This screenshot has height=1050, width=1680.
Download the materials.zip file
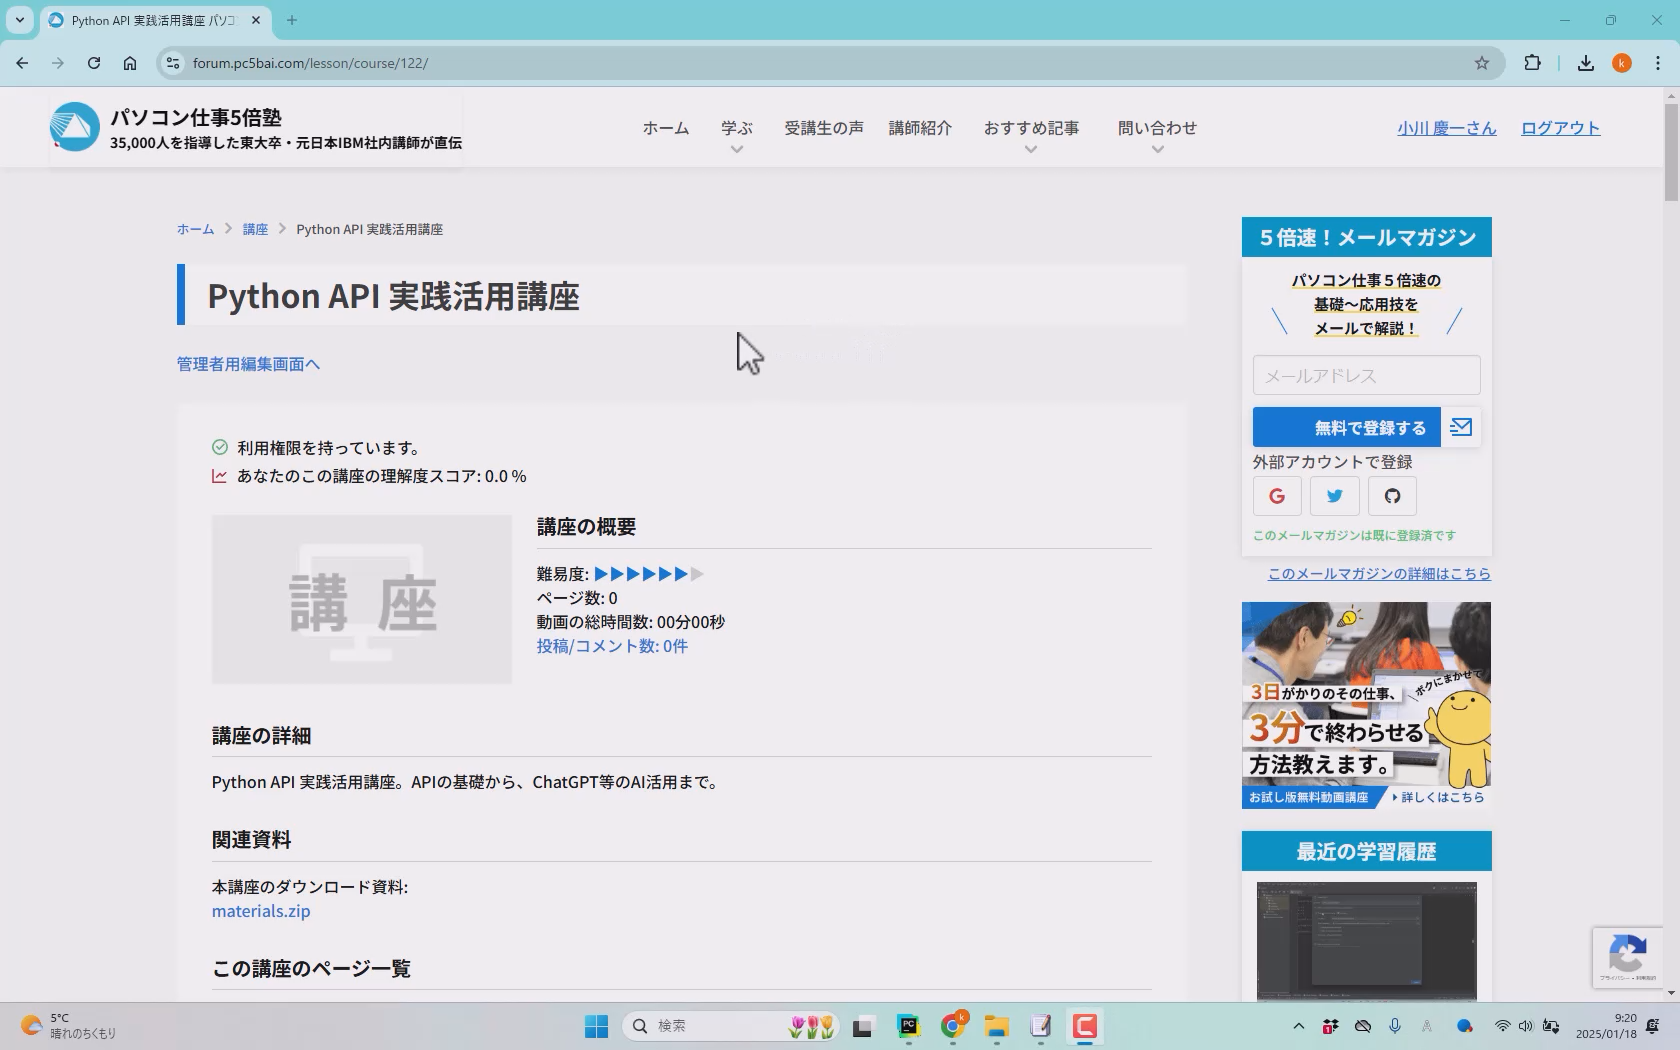pos(260,911)
